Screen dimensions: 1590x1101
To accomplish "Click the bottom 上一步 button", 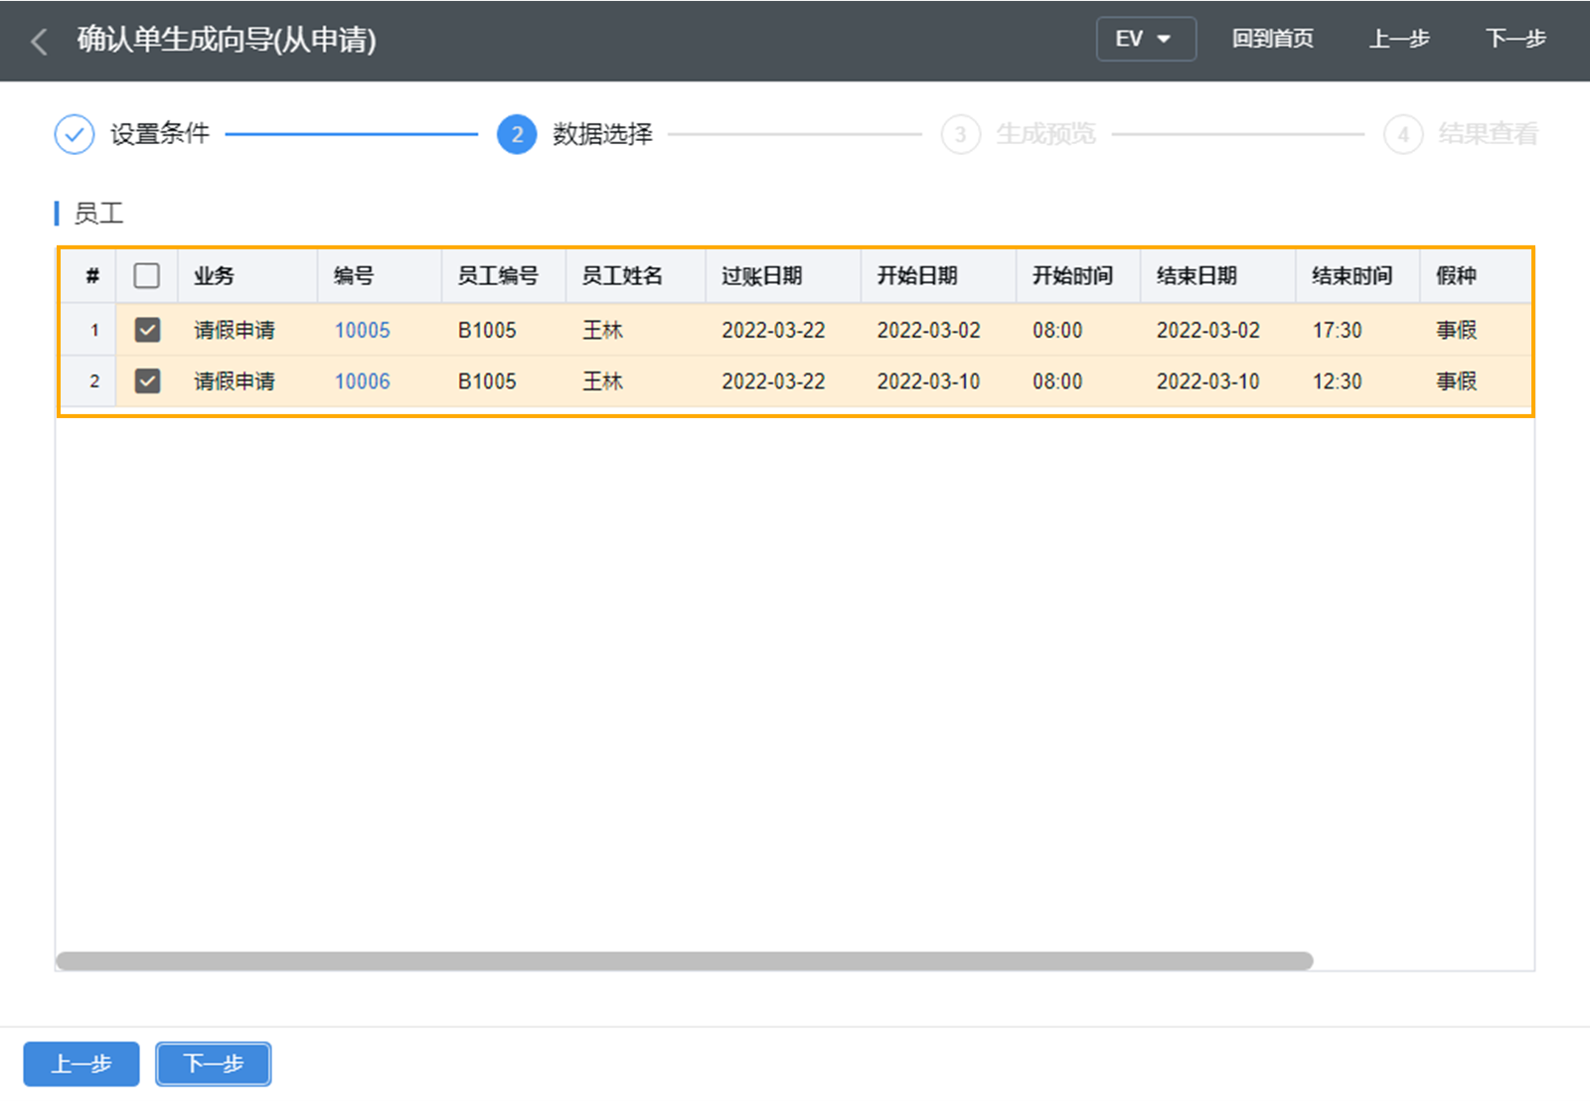I will pyautogui.click(x=81, y=1064).
